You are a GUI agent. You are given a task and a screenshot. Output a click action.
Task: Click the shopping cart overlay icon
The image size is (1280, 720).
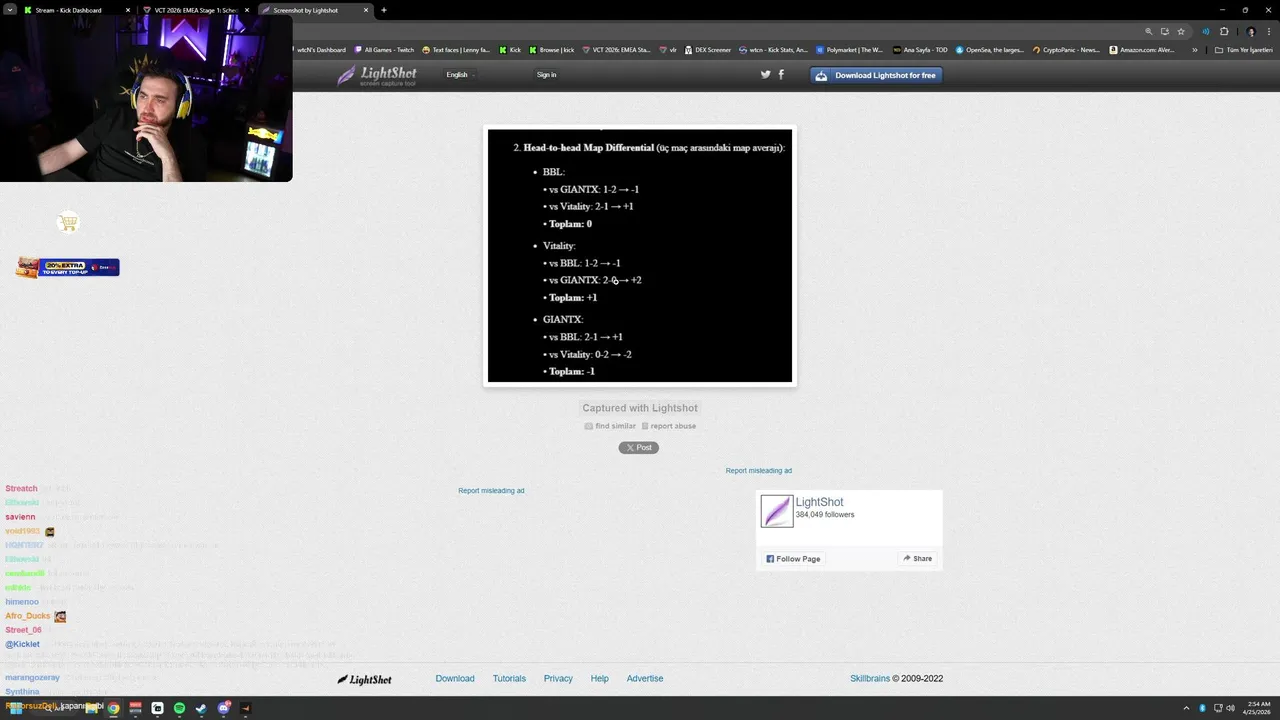click(68, 223)
